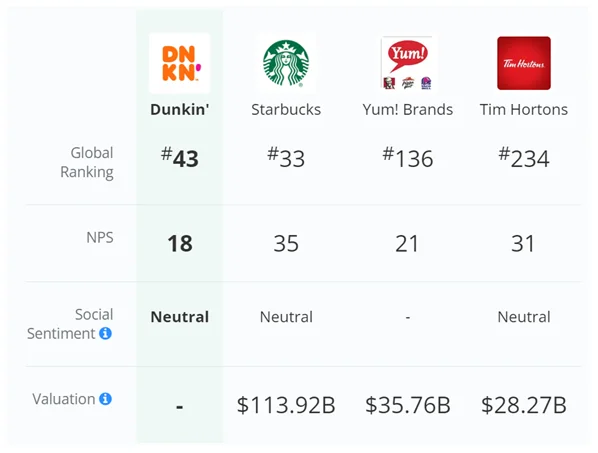Viewport: 598px width, 453px height.
Task: Select Yum! Brands ranking #136
Action: (x=407, y=157)
